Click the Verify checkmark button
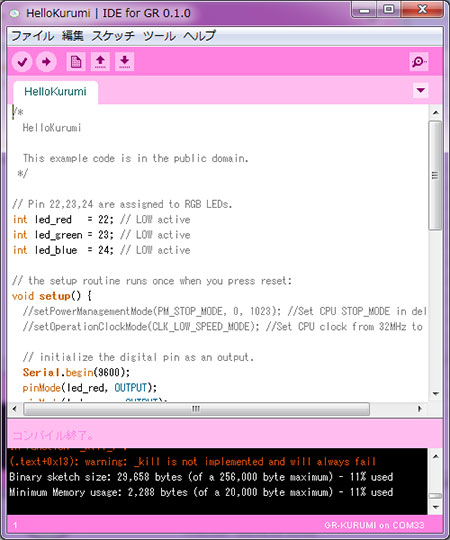This screenshot has height=540, width=450. (x=22, y=62)
